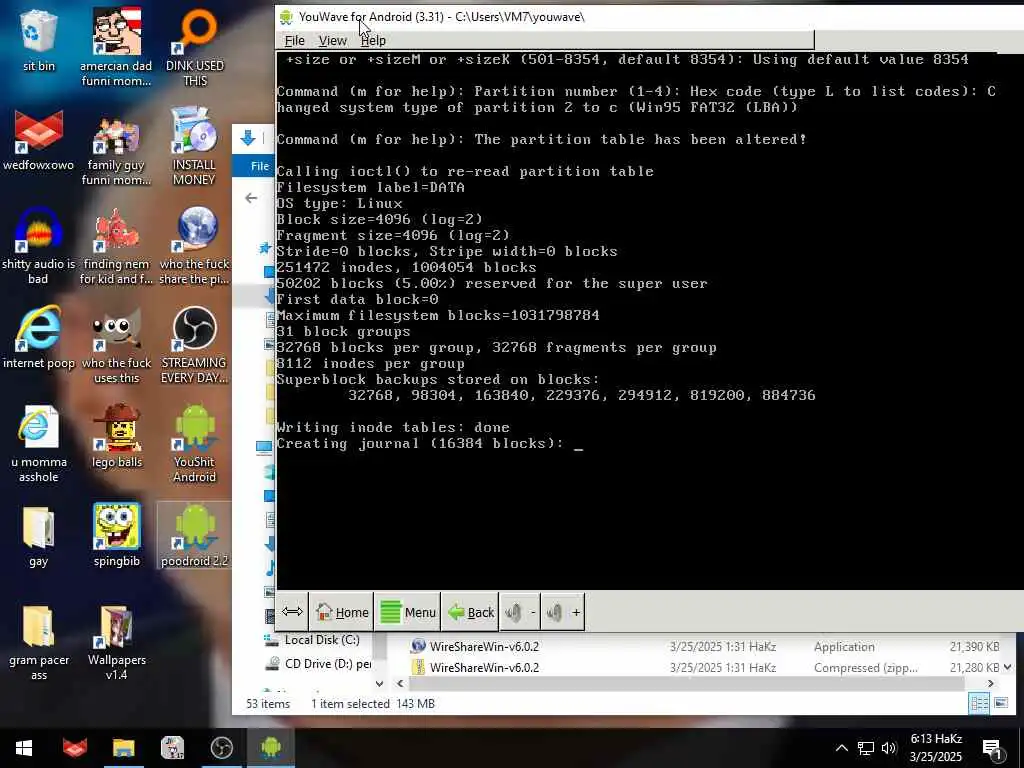Select the shitty audio is bad Audacity shortcut
Screen dimensions: 1024x768
coord(39,246)
